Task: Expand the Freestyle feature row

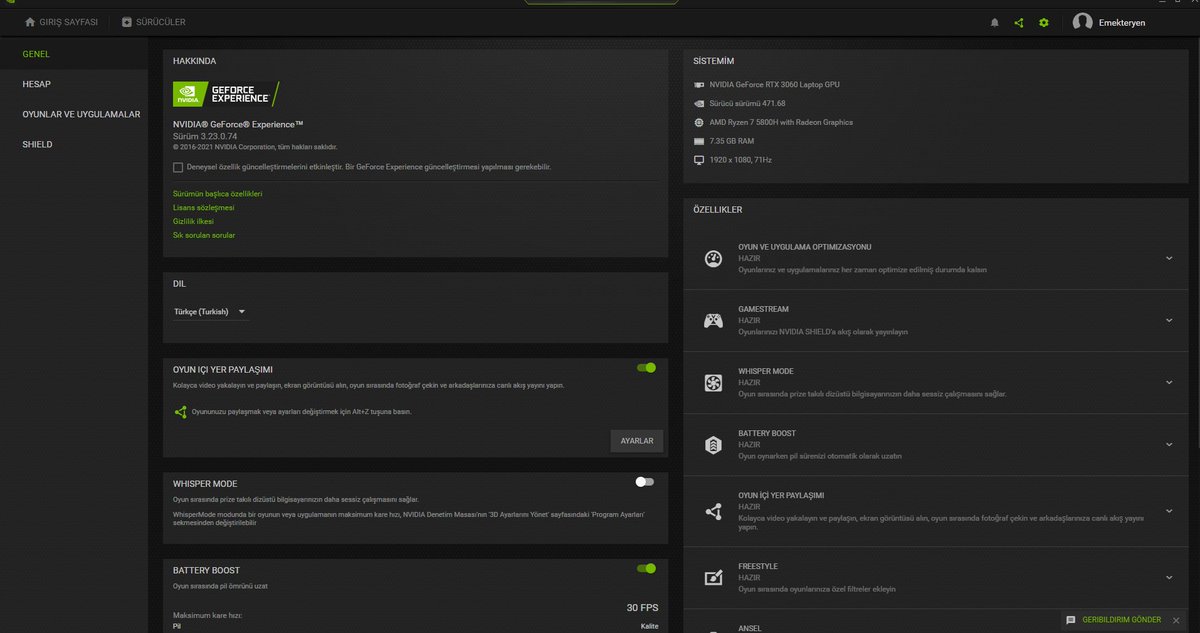Action: coord(1169,577)
